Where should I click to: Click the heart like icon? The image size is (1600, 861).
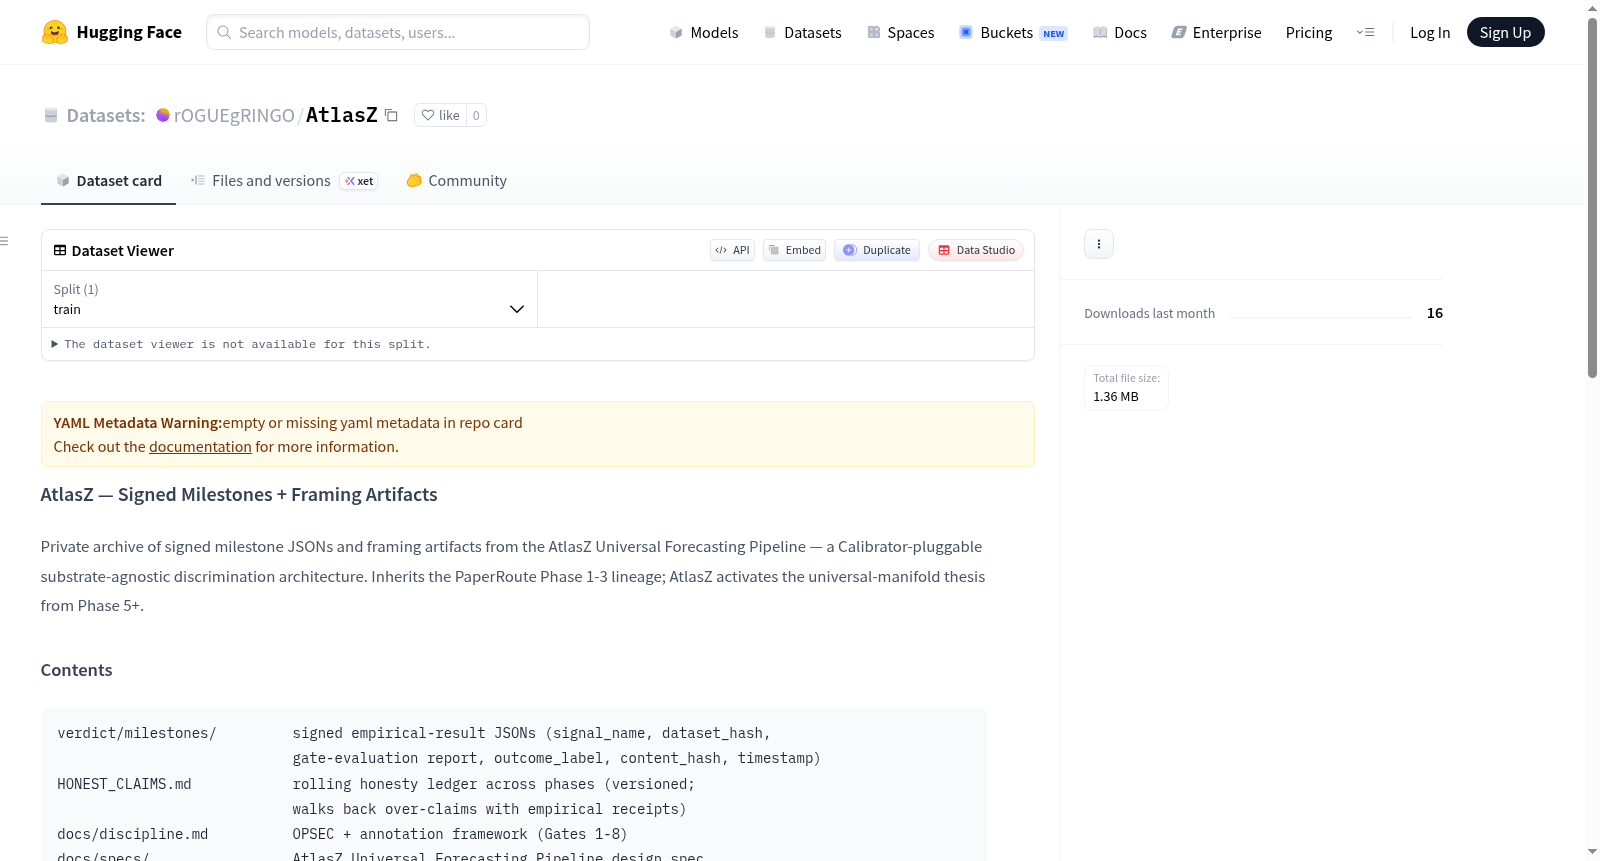coord(428,115)
